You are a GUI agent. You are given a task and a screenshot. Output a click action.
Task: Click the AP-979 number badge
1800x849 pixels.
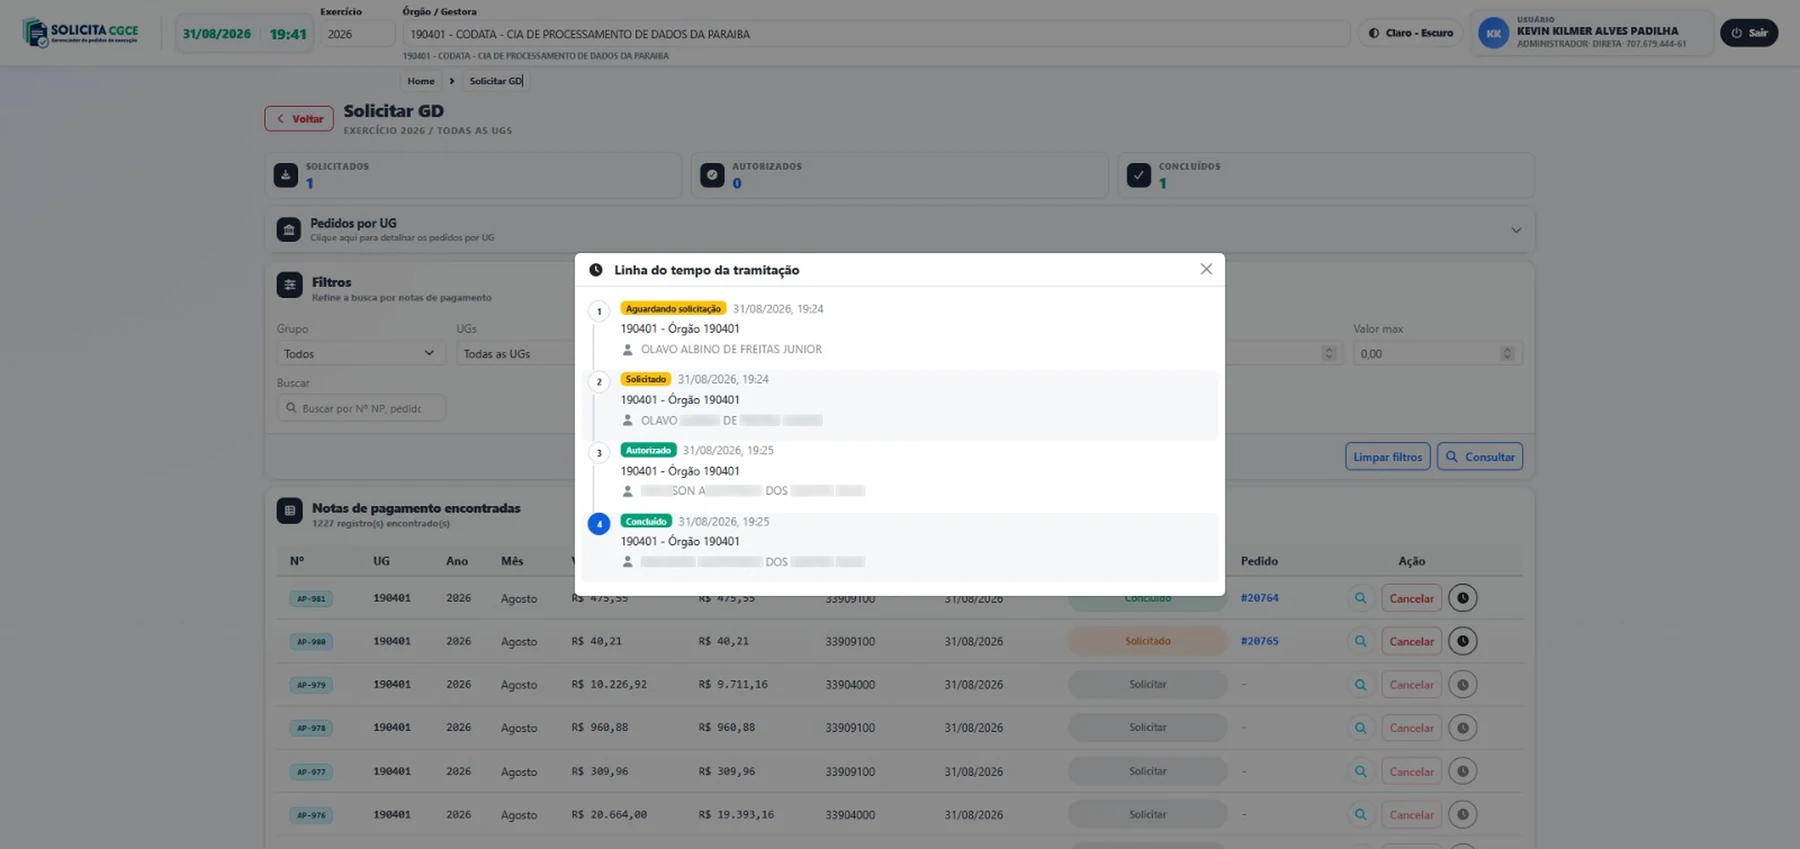coord(311,685)
